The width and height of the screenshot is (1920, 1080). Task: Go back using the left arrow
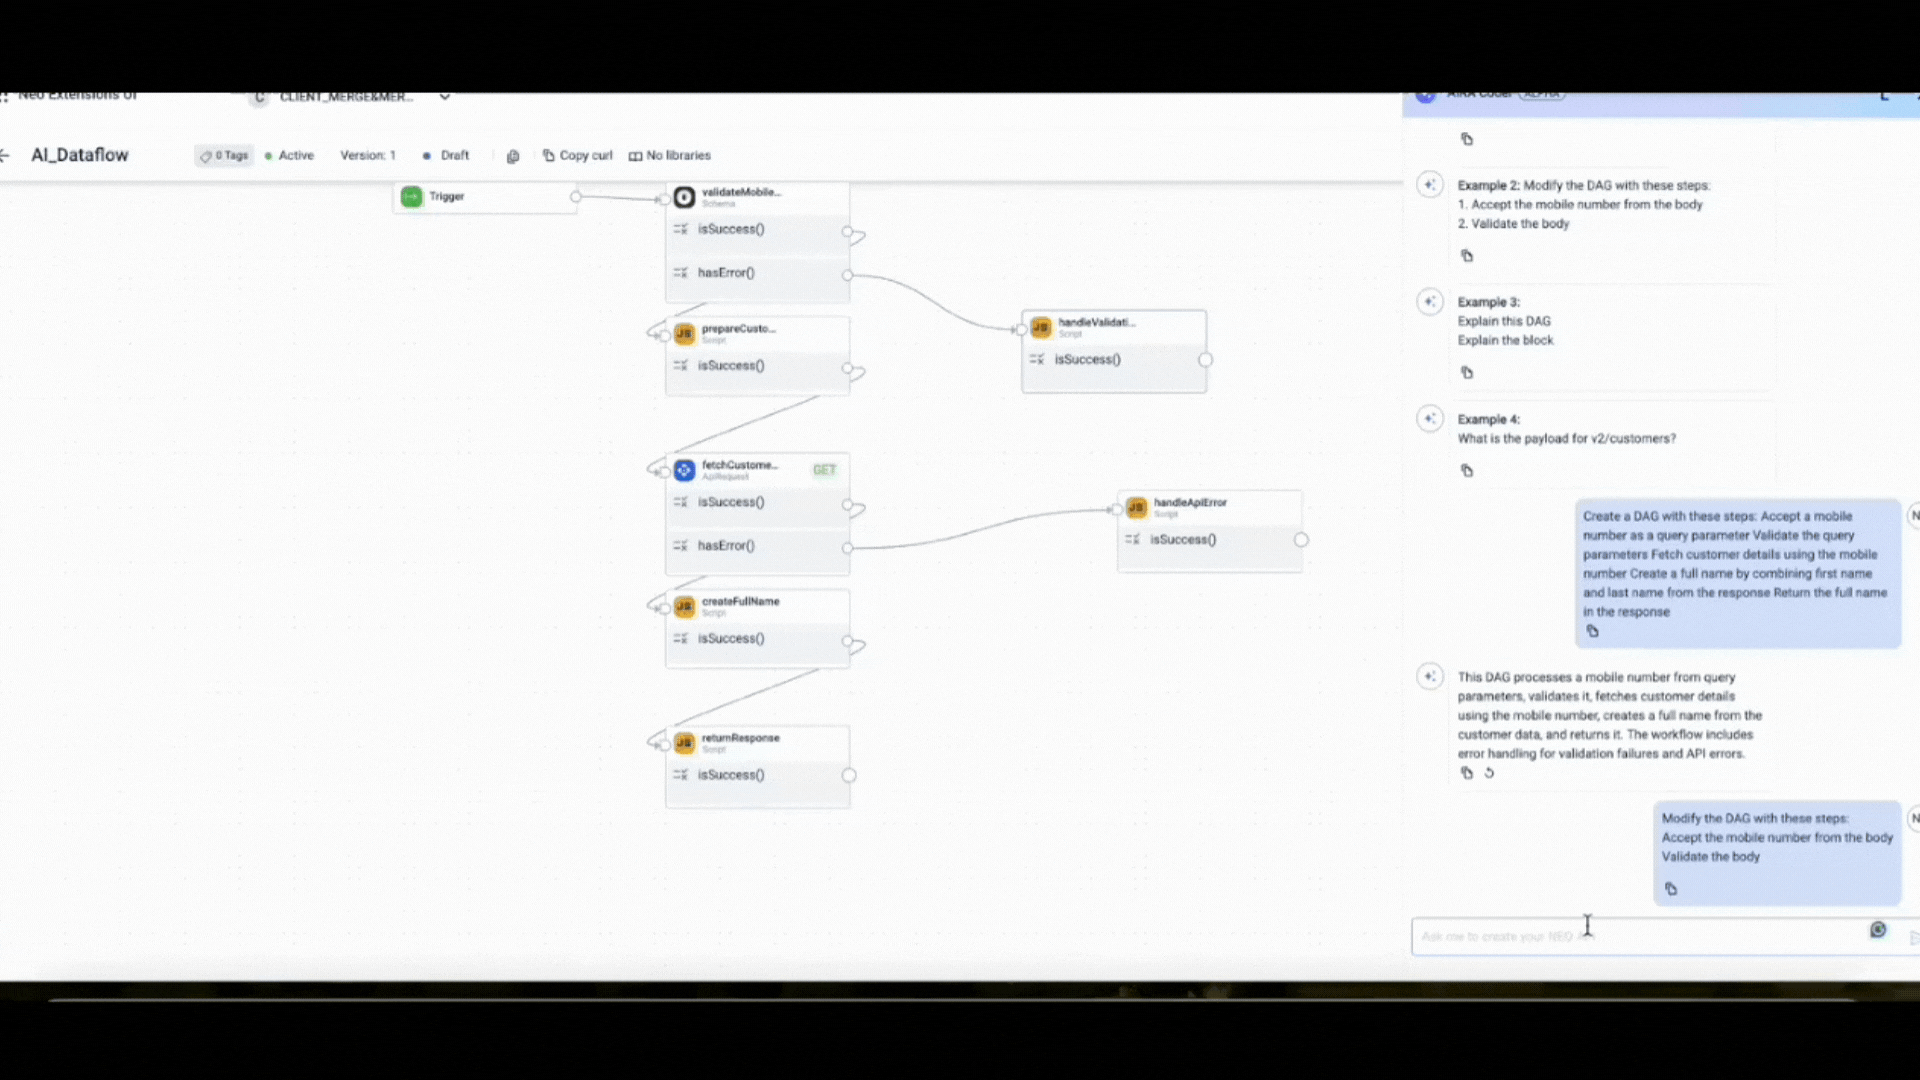tap(5, 155)
